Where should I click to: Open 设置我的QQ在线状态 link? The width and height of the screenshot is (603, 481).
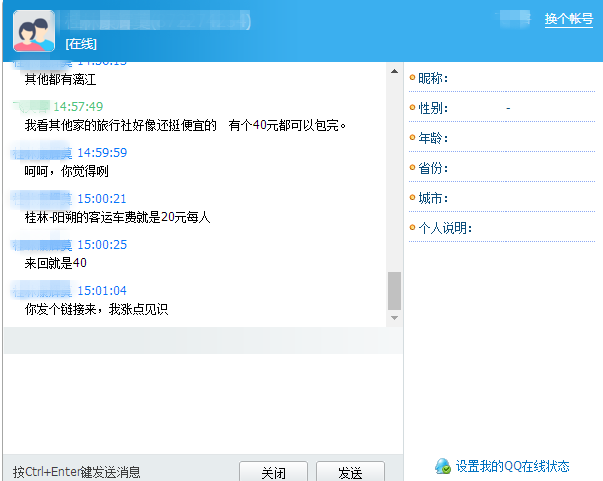click(513, 466)
